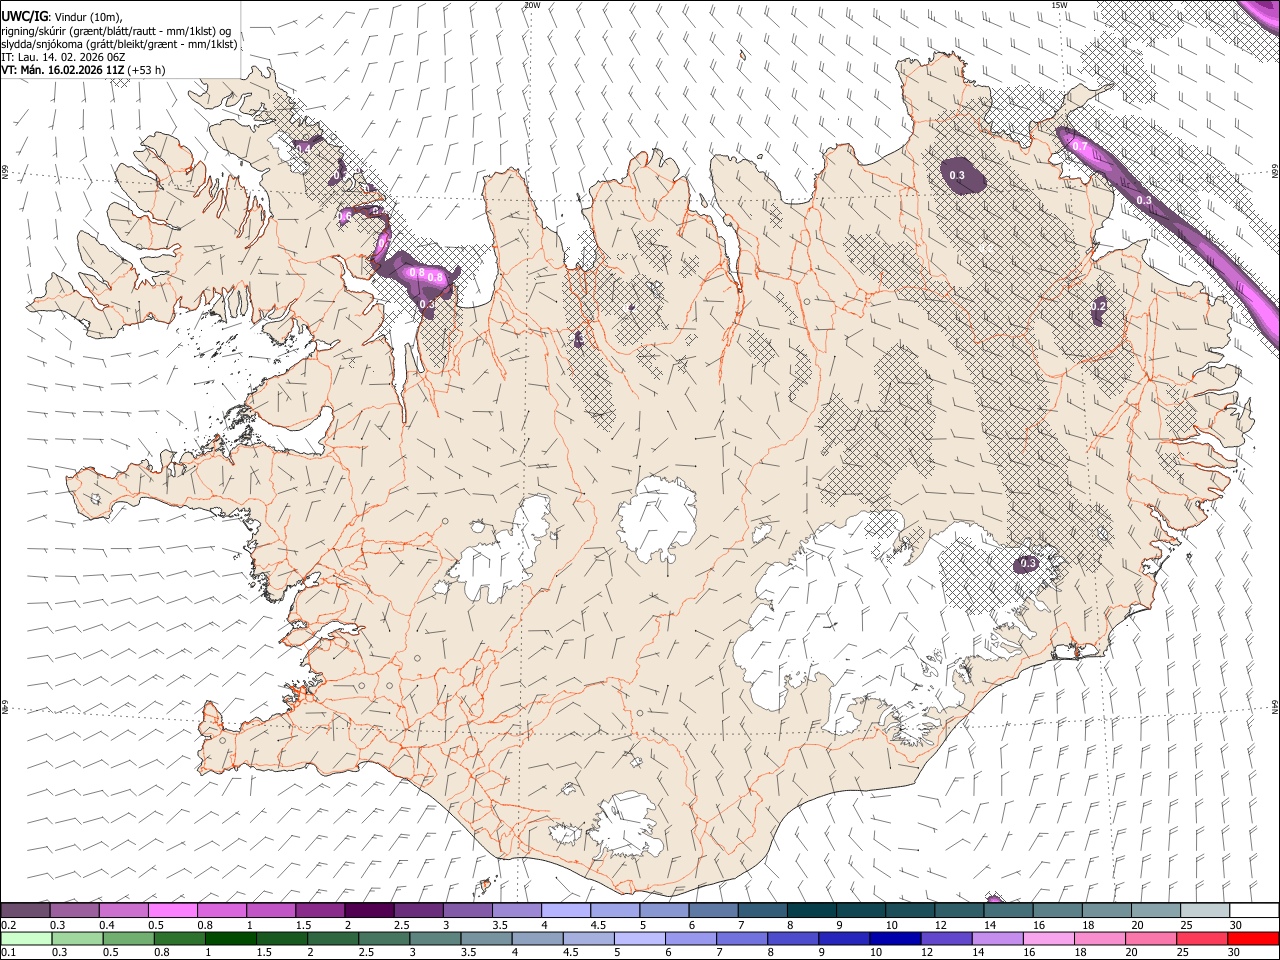Screen dimensions: 1280x960
Task: Click the white swatch after upper scale 30
Action: click(1253, 911)
